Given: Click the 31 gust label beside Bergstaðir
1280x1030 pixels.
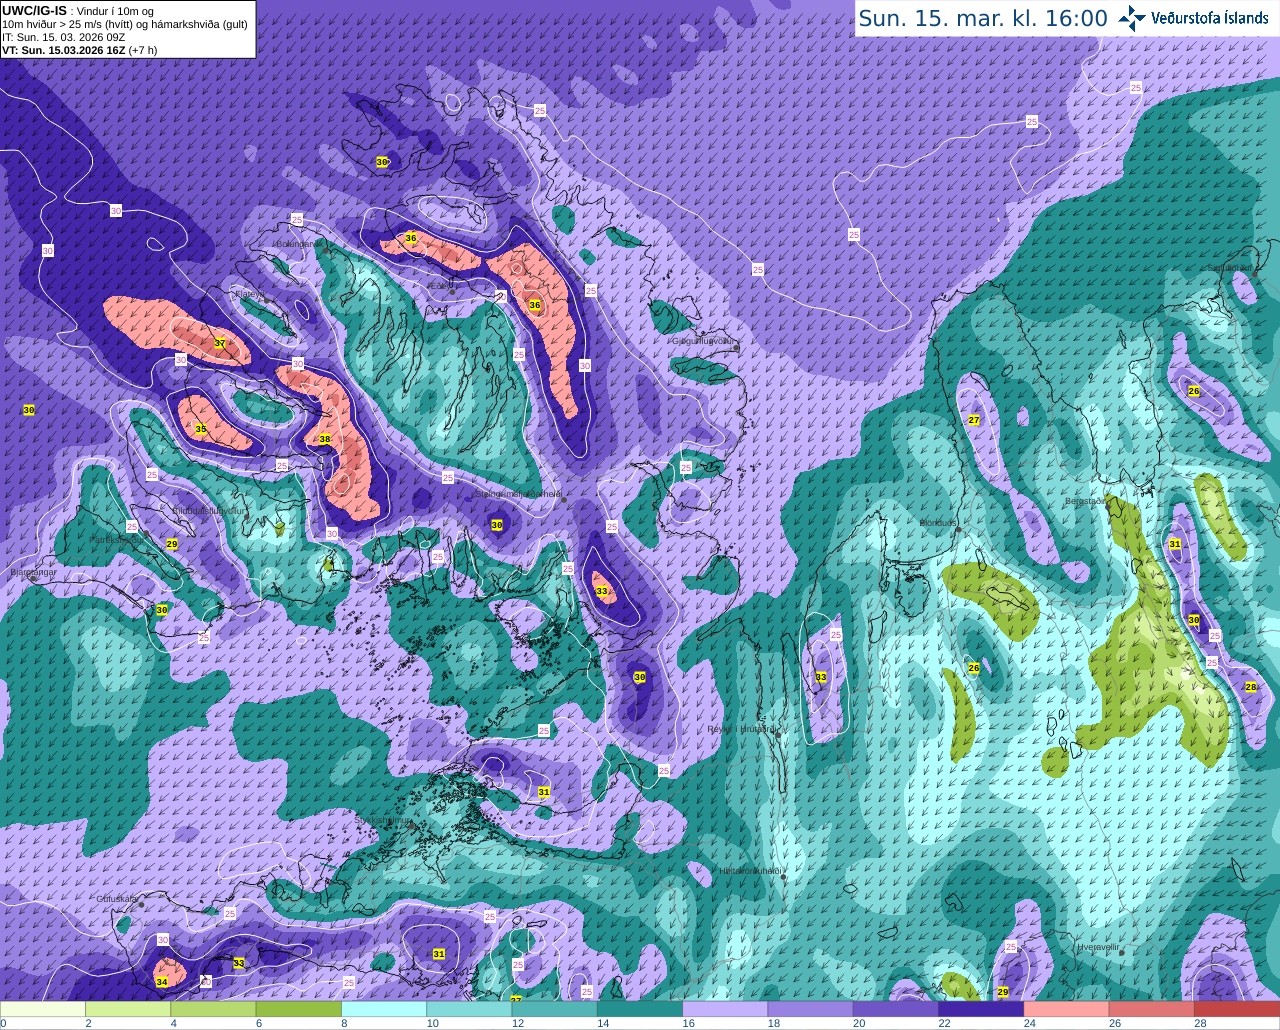Looking at the screenshot, I should 1175,544.
